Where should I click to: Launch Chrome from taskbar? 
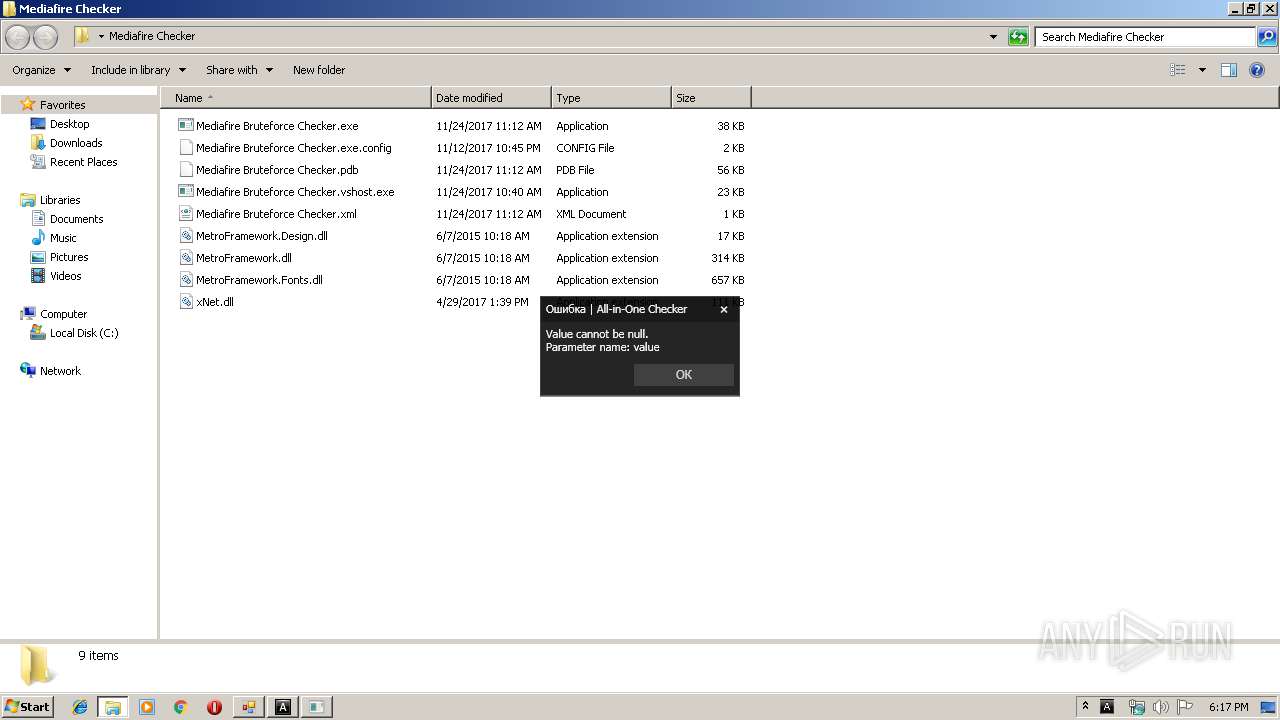(181, 707)
